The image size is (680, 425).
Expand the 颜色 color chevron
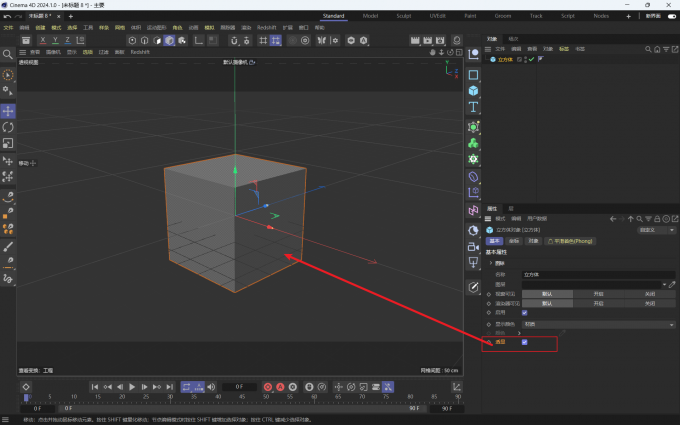click(x=519, y=333)
